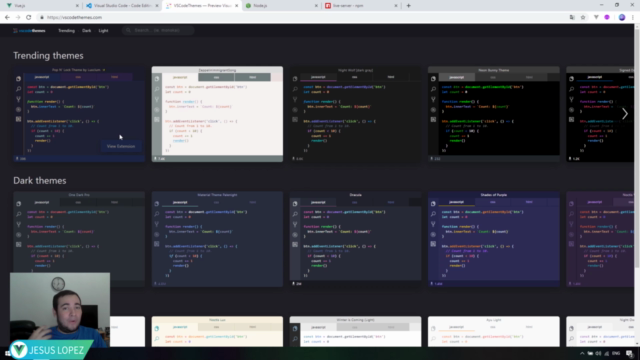
Task: Select css tab in One Dark Pro preview
Action: (x=78, y=202)
